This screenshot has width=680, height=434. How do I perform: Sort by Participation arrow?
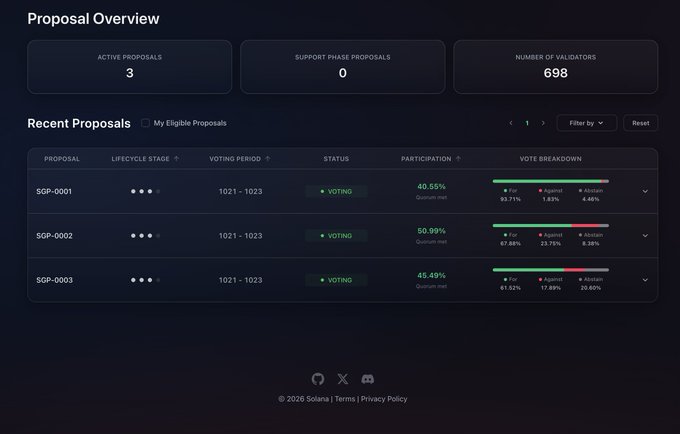pos(458,159)
